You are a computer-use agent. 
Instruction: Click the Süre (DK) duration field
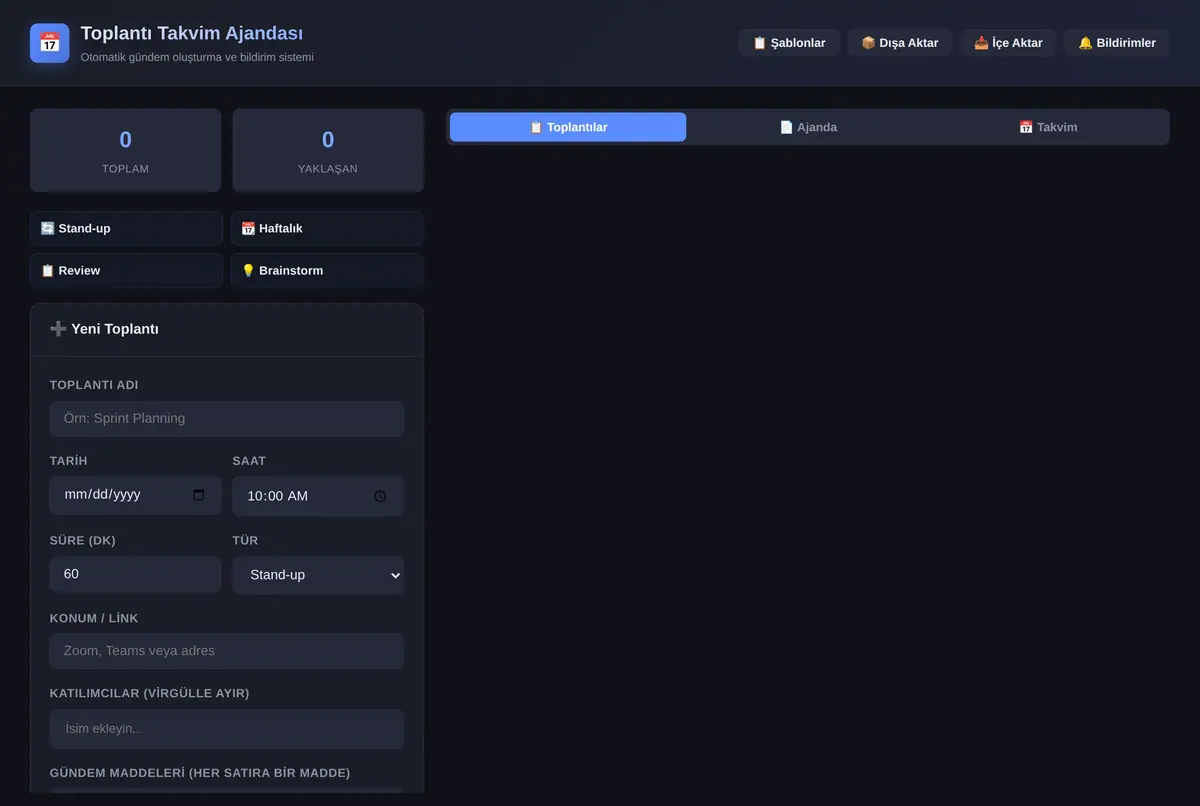(x=135, y=575)
